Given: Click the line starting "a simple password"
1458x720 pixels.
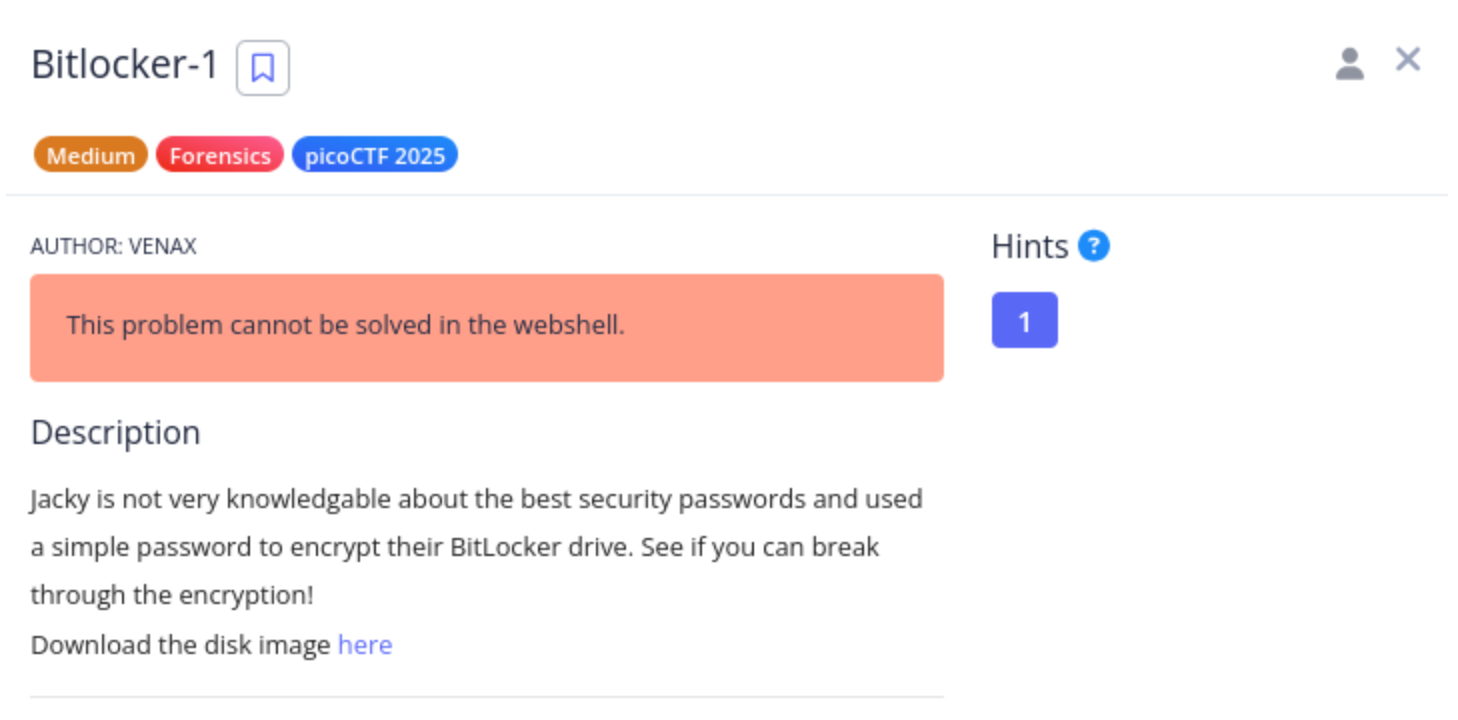Looking at the screenshot, I should pyautogui.click(x=455, y=547).
